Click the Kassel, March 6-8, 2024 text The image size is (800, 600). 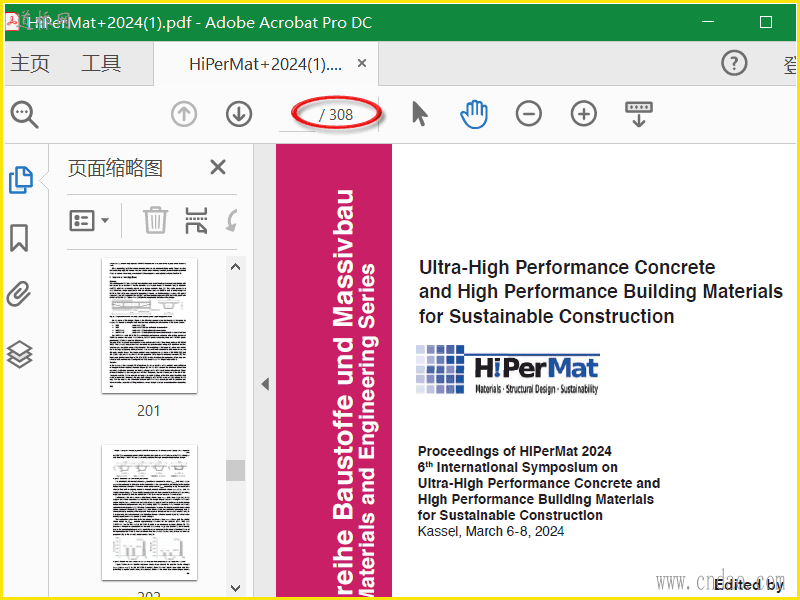pos(491,532)
